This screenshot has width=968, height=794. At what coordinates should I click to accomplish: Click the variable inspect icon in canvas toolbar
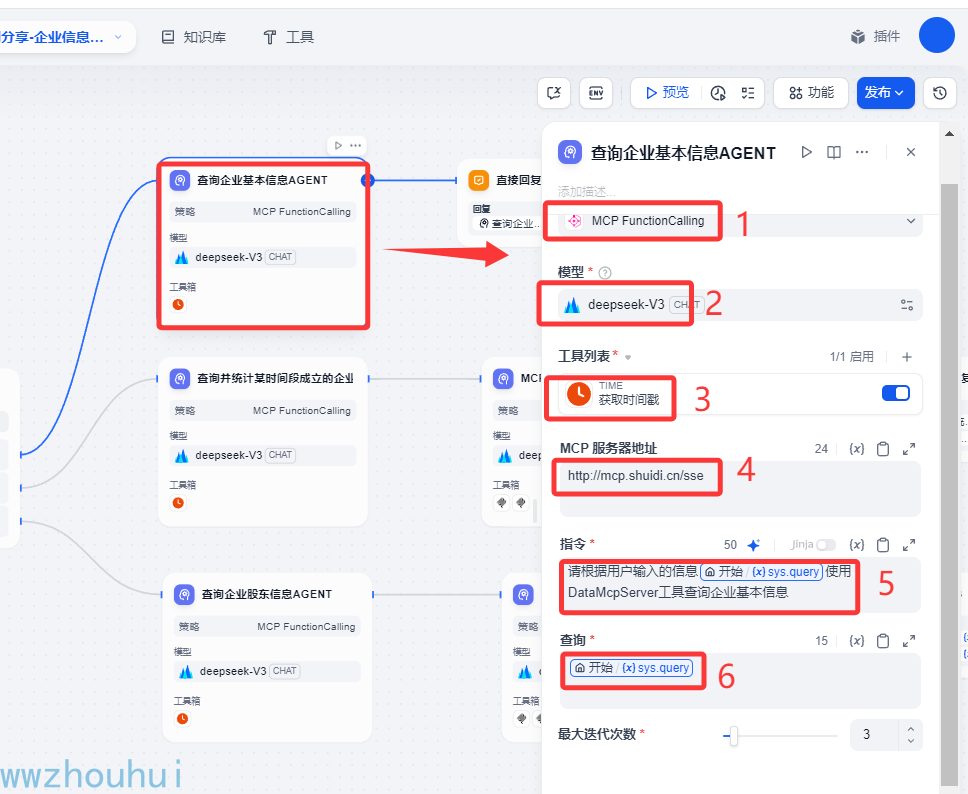(554, 93)
